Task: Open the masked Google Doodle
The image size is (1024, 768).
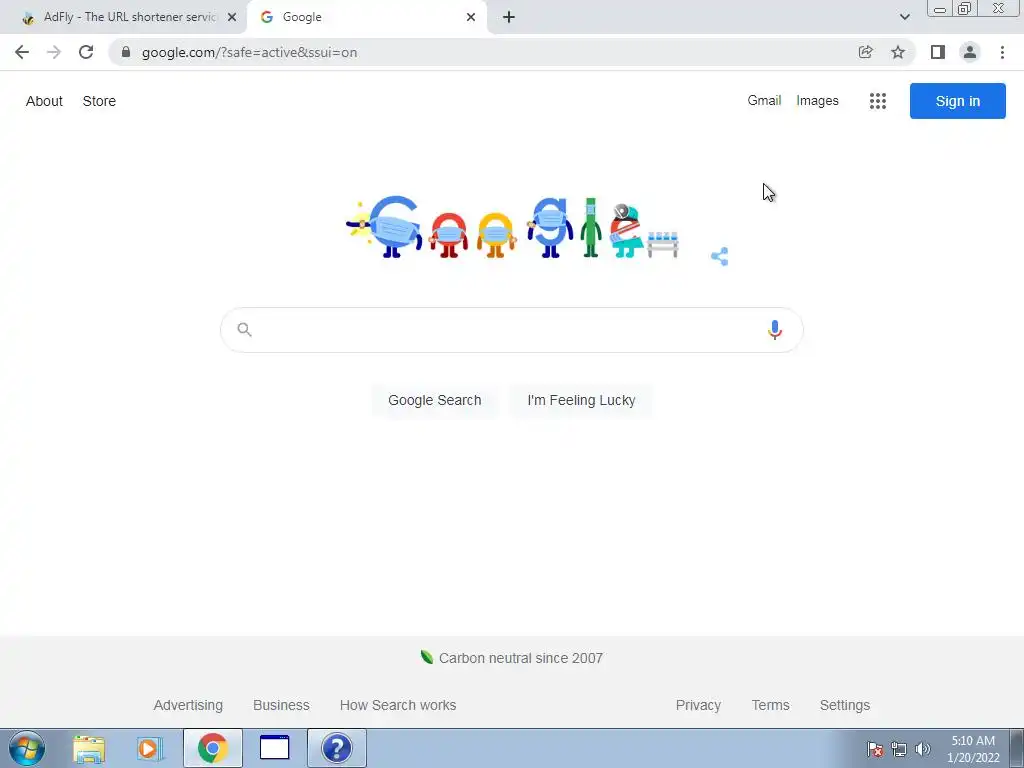Action: pyautogui.click(x=512, y=227)
